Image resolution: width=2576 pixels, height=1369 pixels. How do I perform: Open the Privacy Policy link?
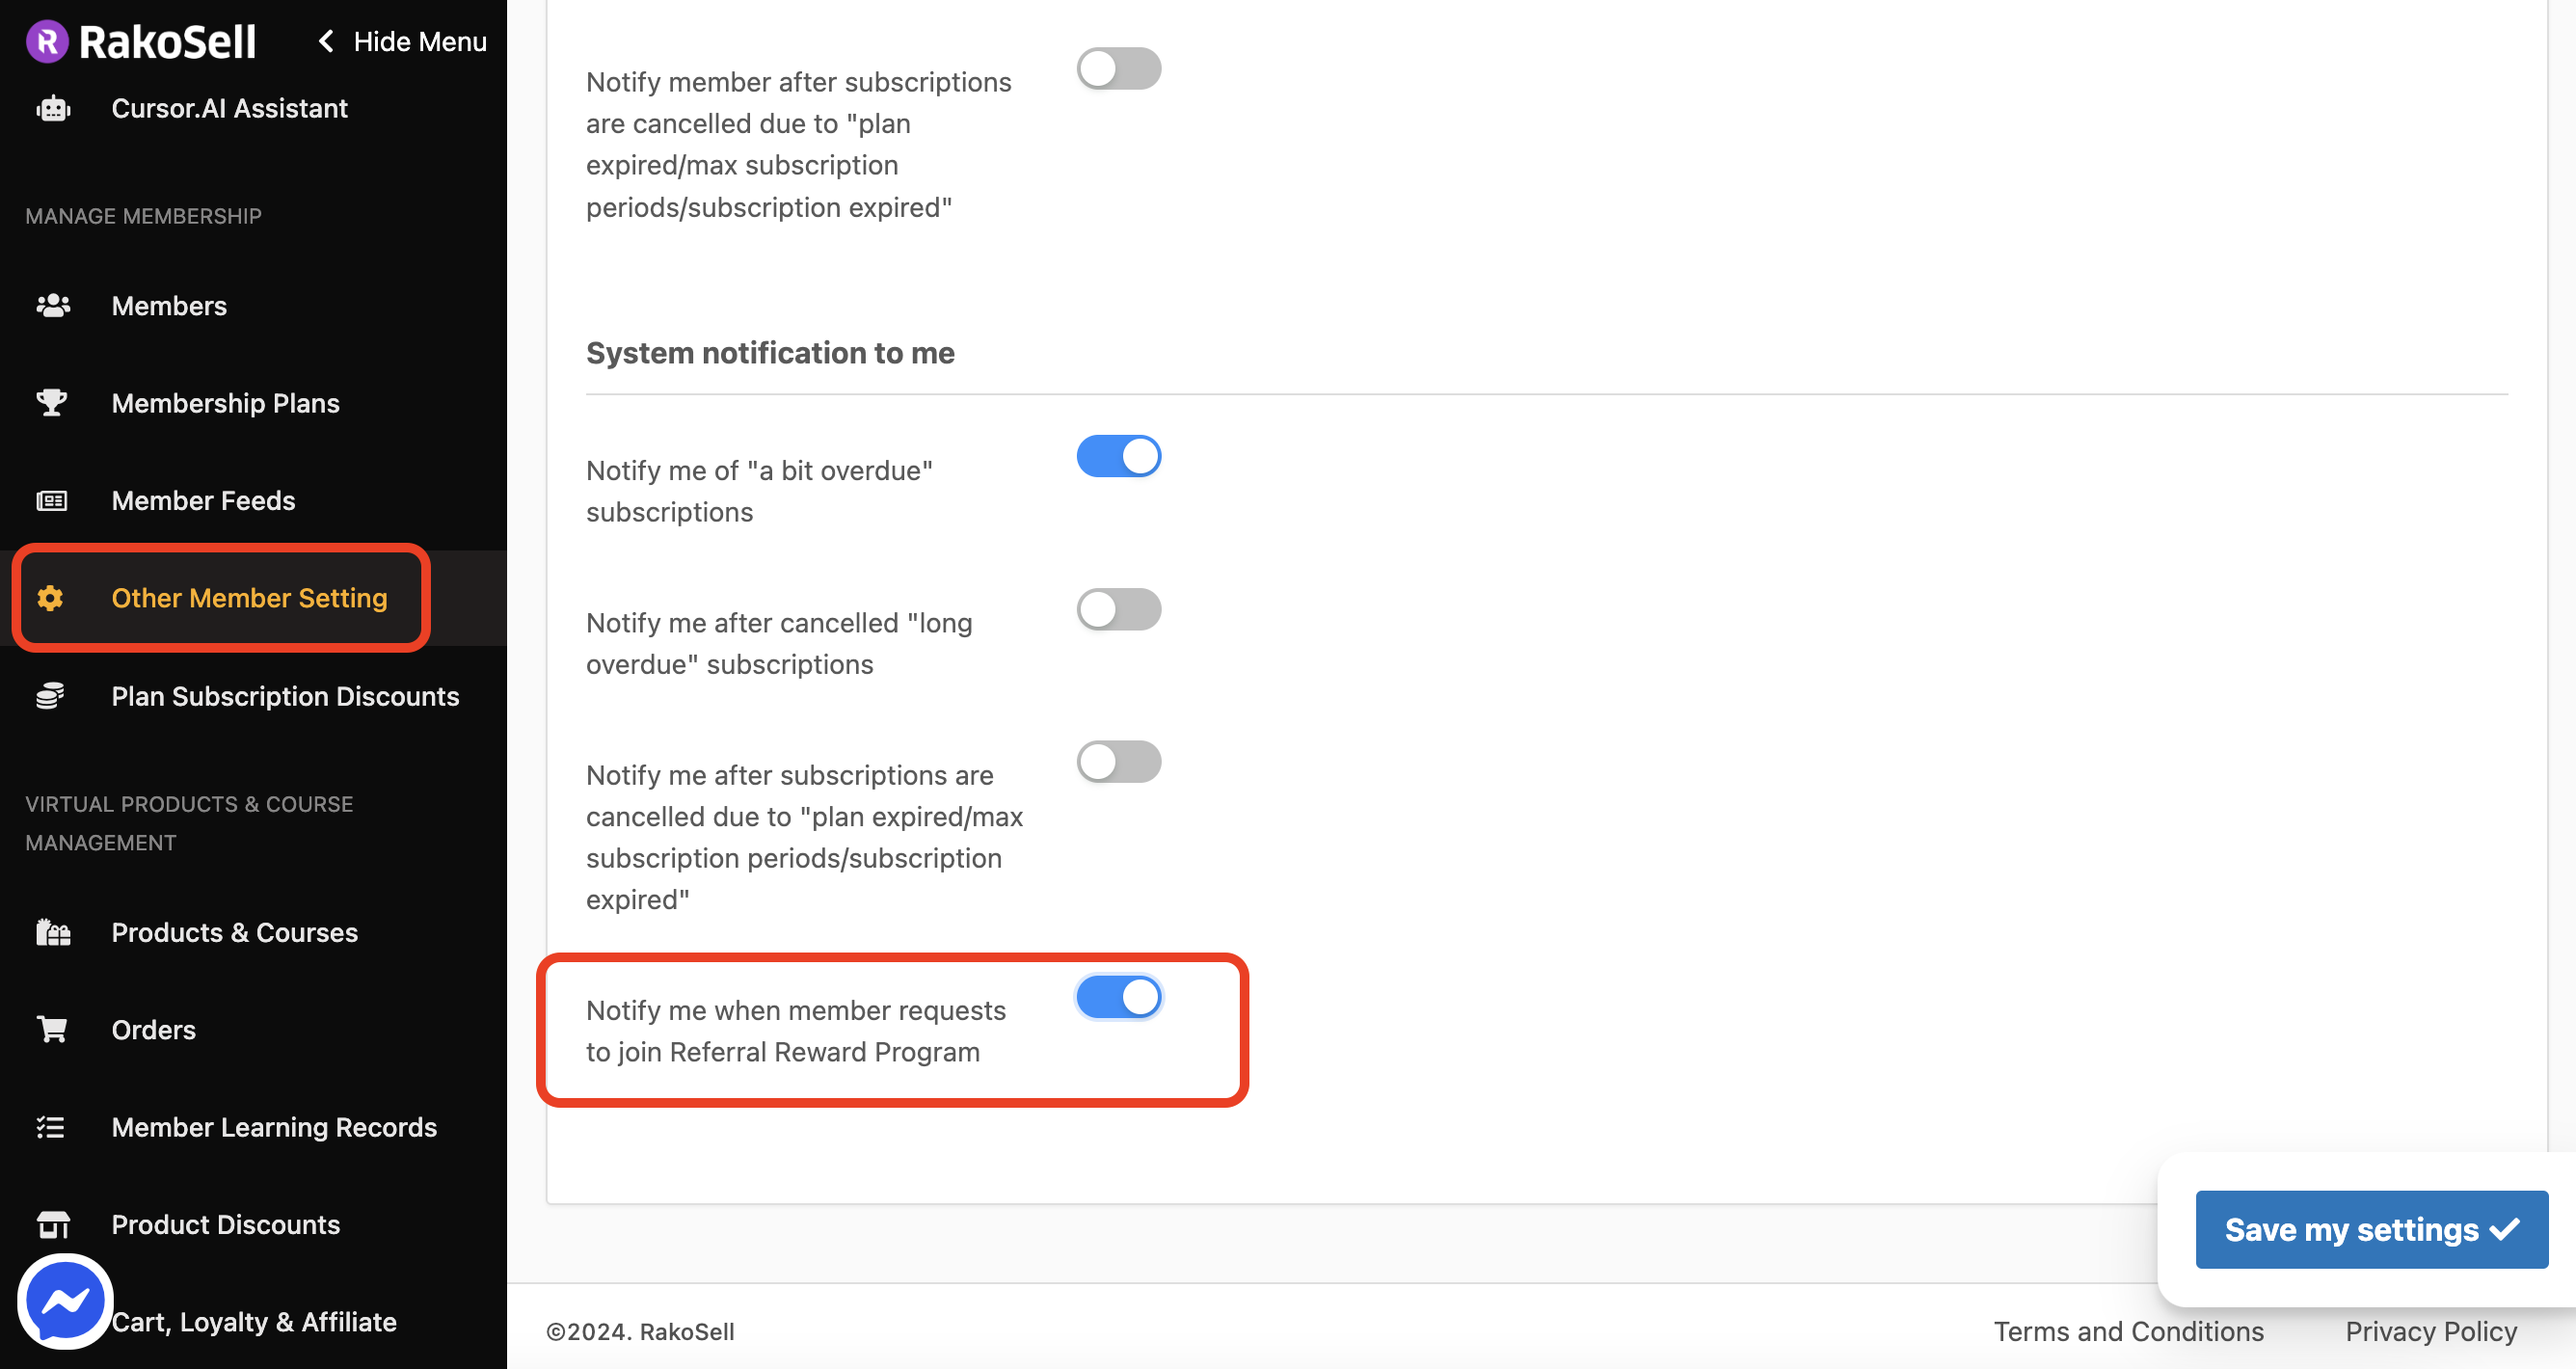point(2430,1330)
